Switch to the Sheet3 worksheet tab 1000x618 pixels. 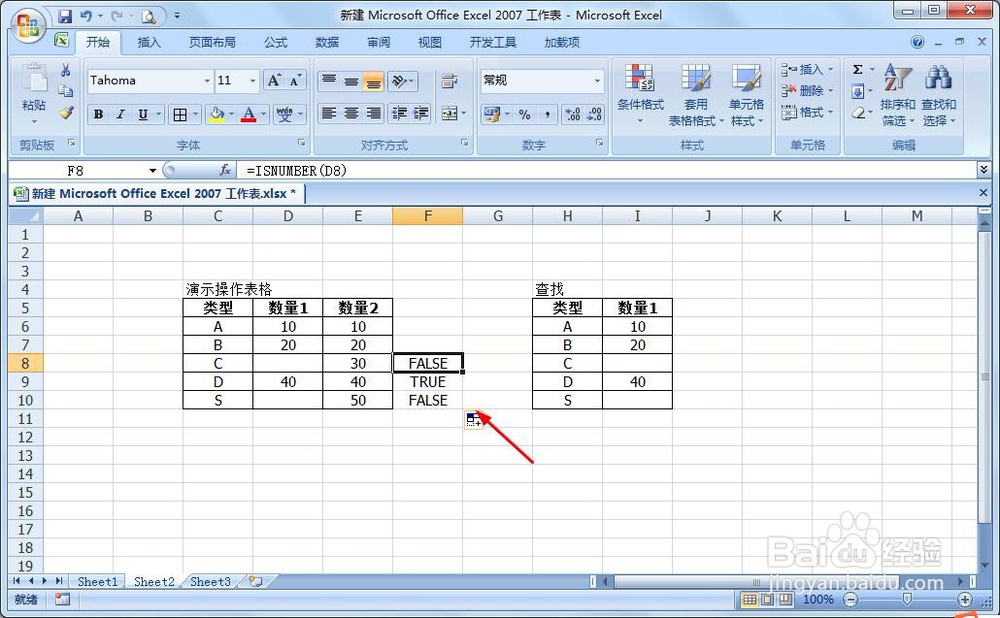(x=209, y=581)
